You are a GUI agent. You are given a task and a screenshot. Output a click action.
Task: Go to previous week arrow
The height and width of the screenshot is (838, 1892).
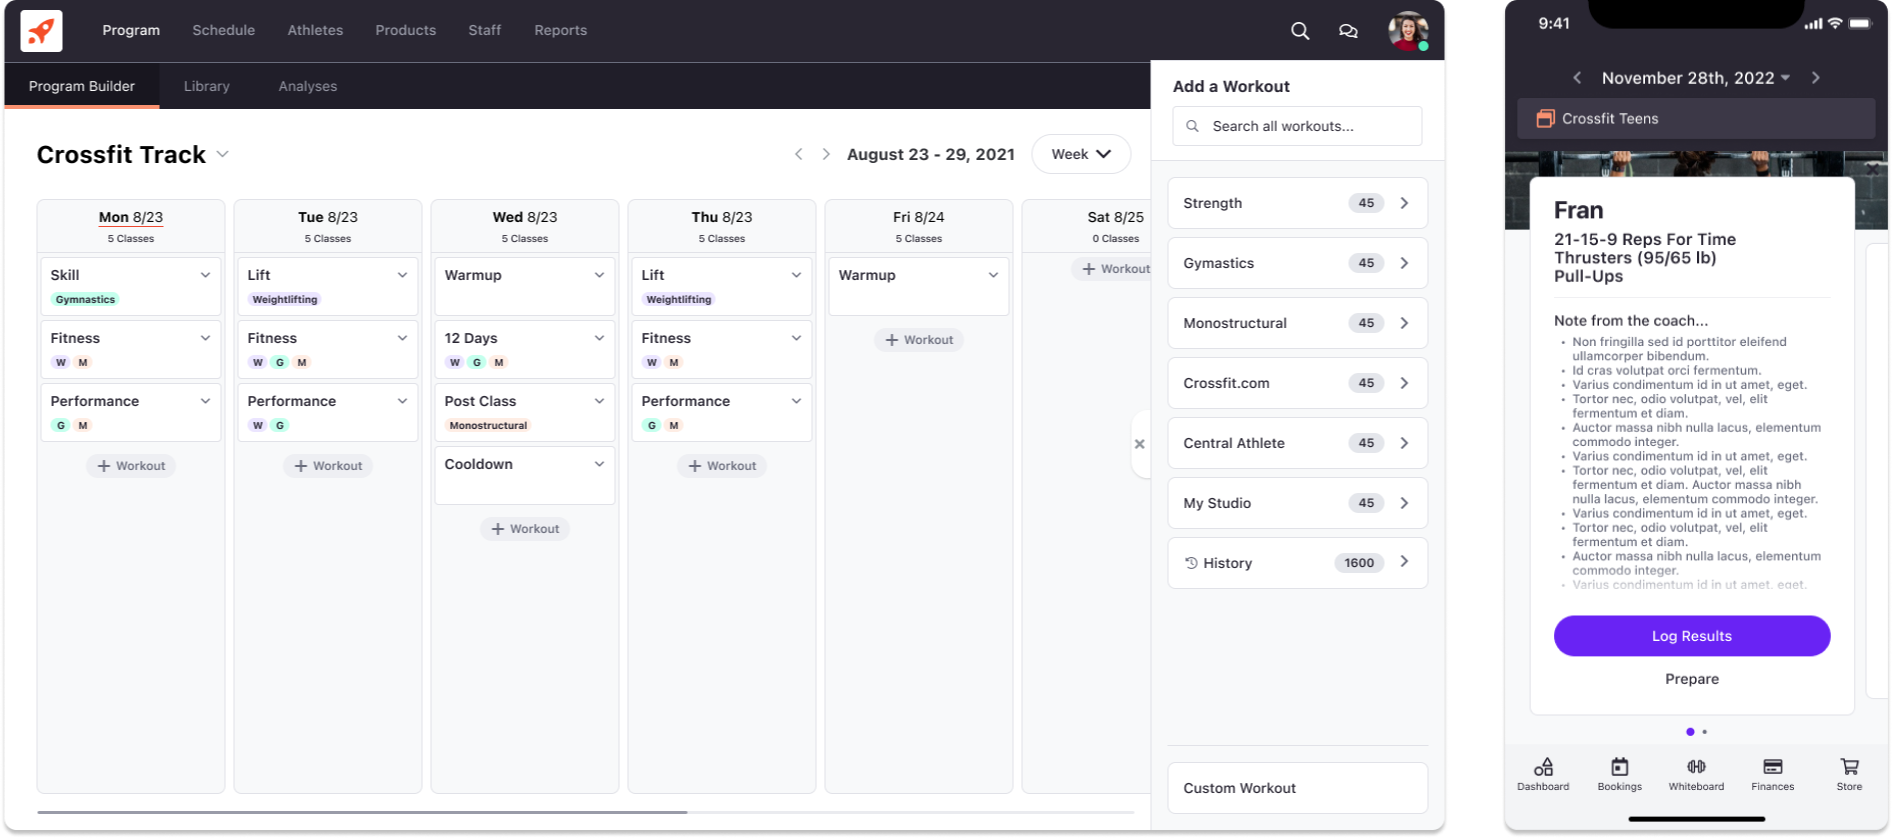(x=798, y=154)
